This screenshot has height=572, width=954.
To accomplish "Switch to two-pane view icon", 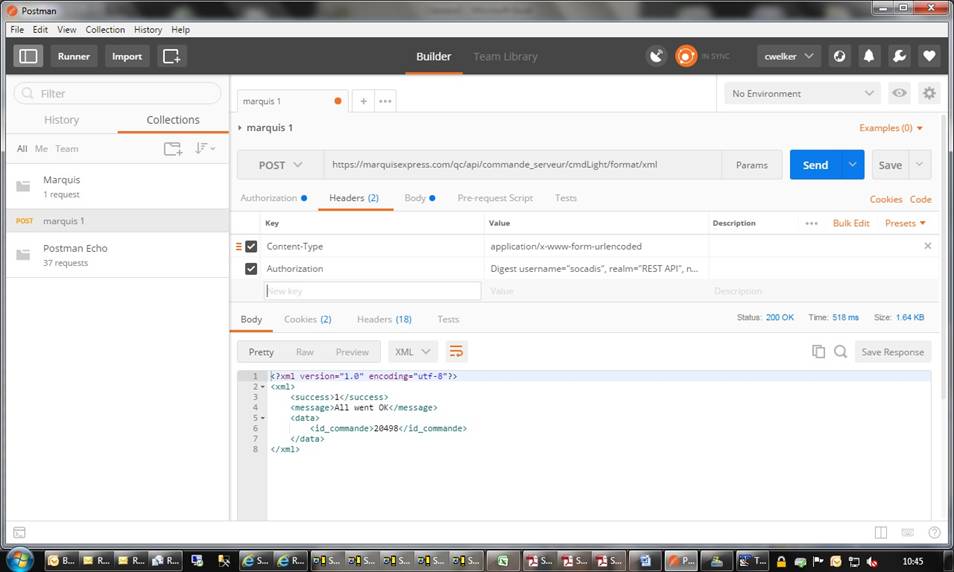I will [x=880, y=532].
